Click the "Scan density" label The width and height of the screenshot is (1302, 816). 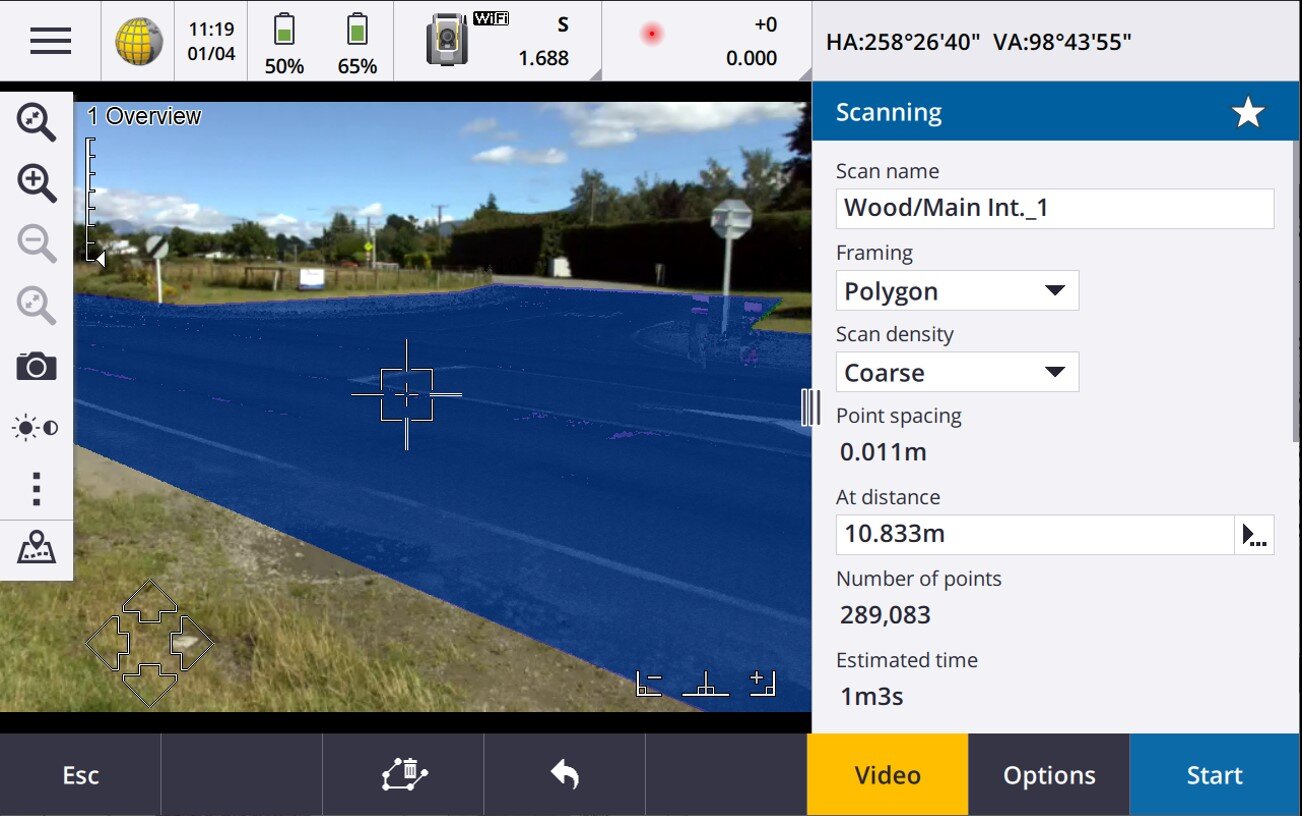[895, 334]
